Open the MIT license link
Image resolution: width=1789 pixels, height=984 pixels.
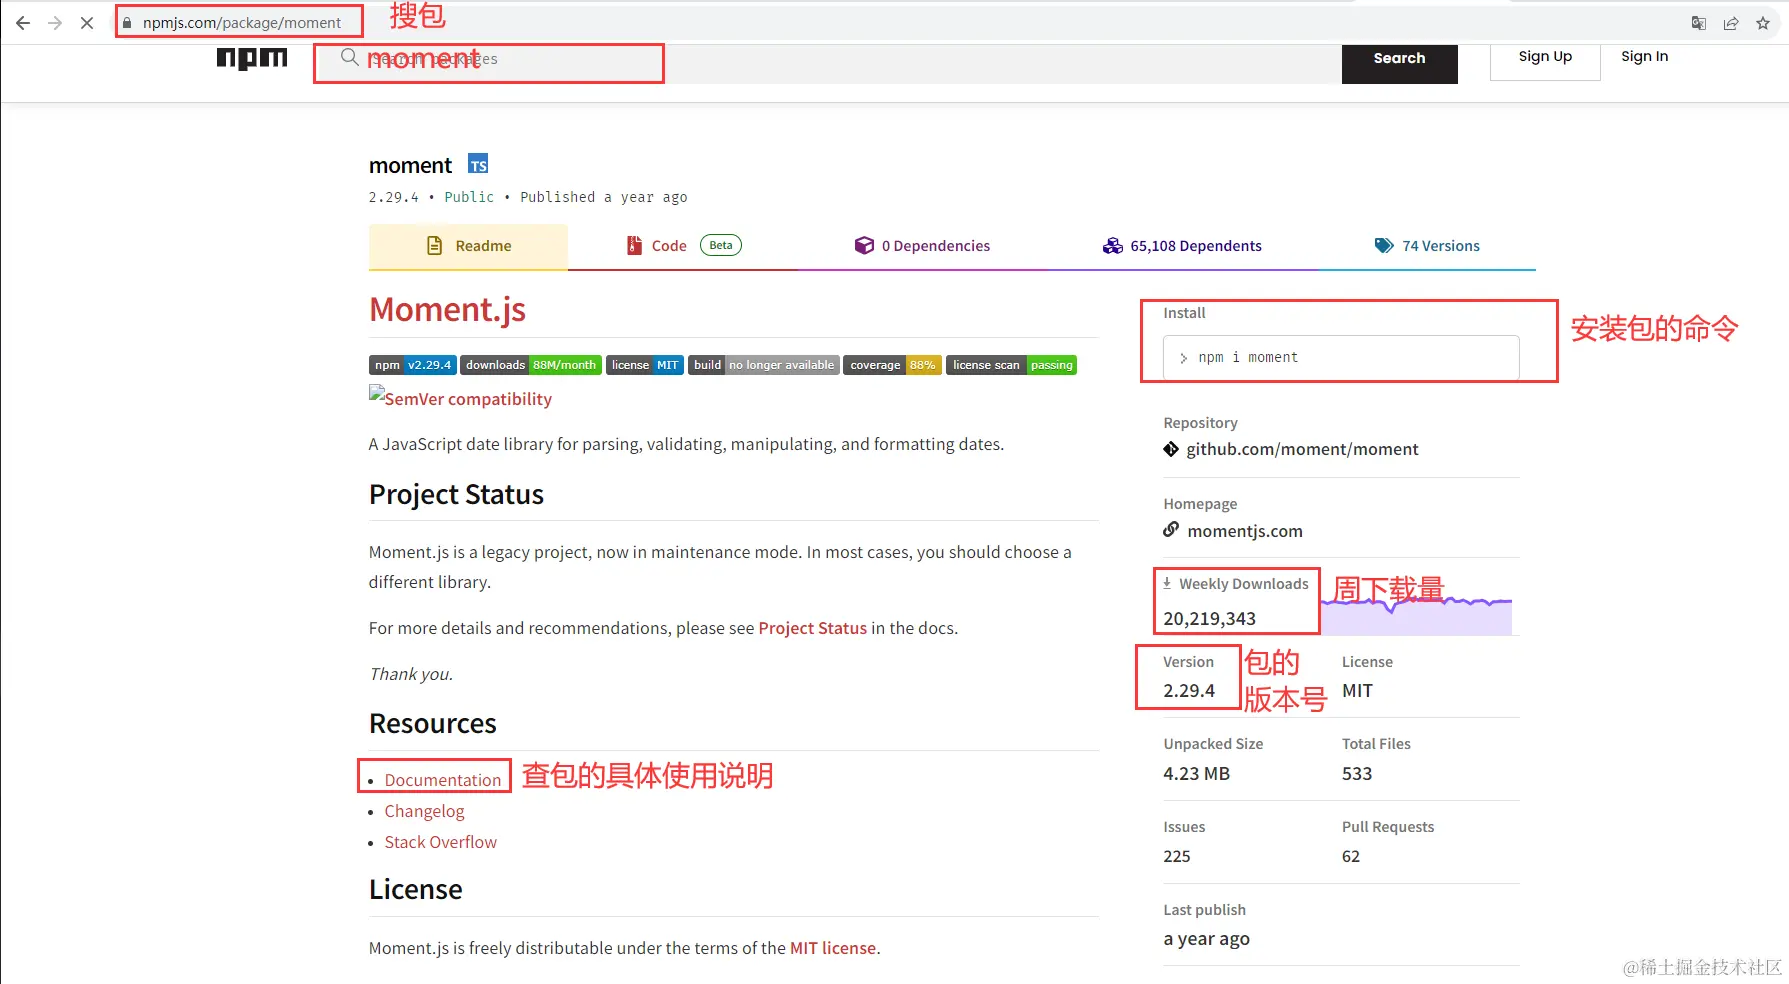[x=833, y=948]
